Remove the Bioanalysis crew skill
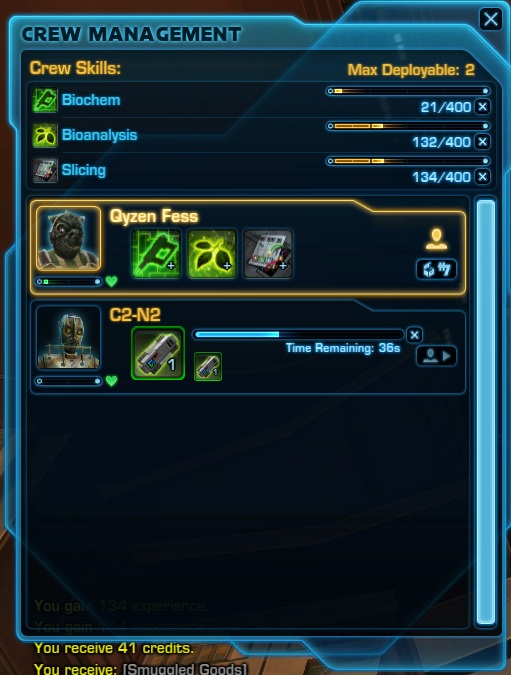Viewport: 511px width, 675px height. pos(483,142)
